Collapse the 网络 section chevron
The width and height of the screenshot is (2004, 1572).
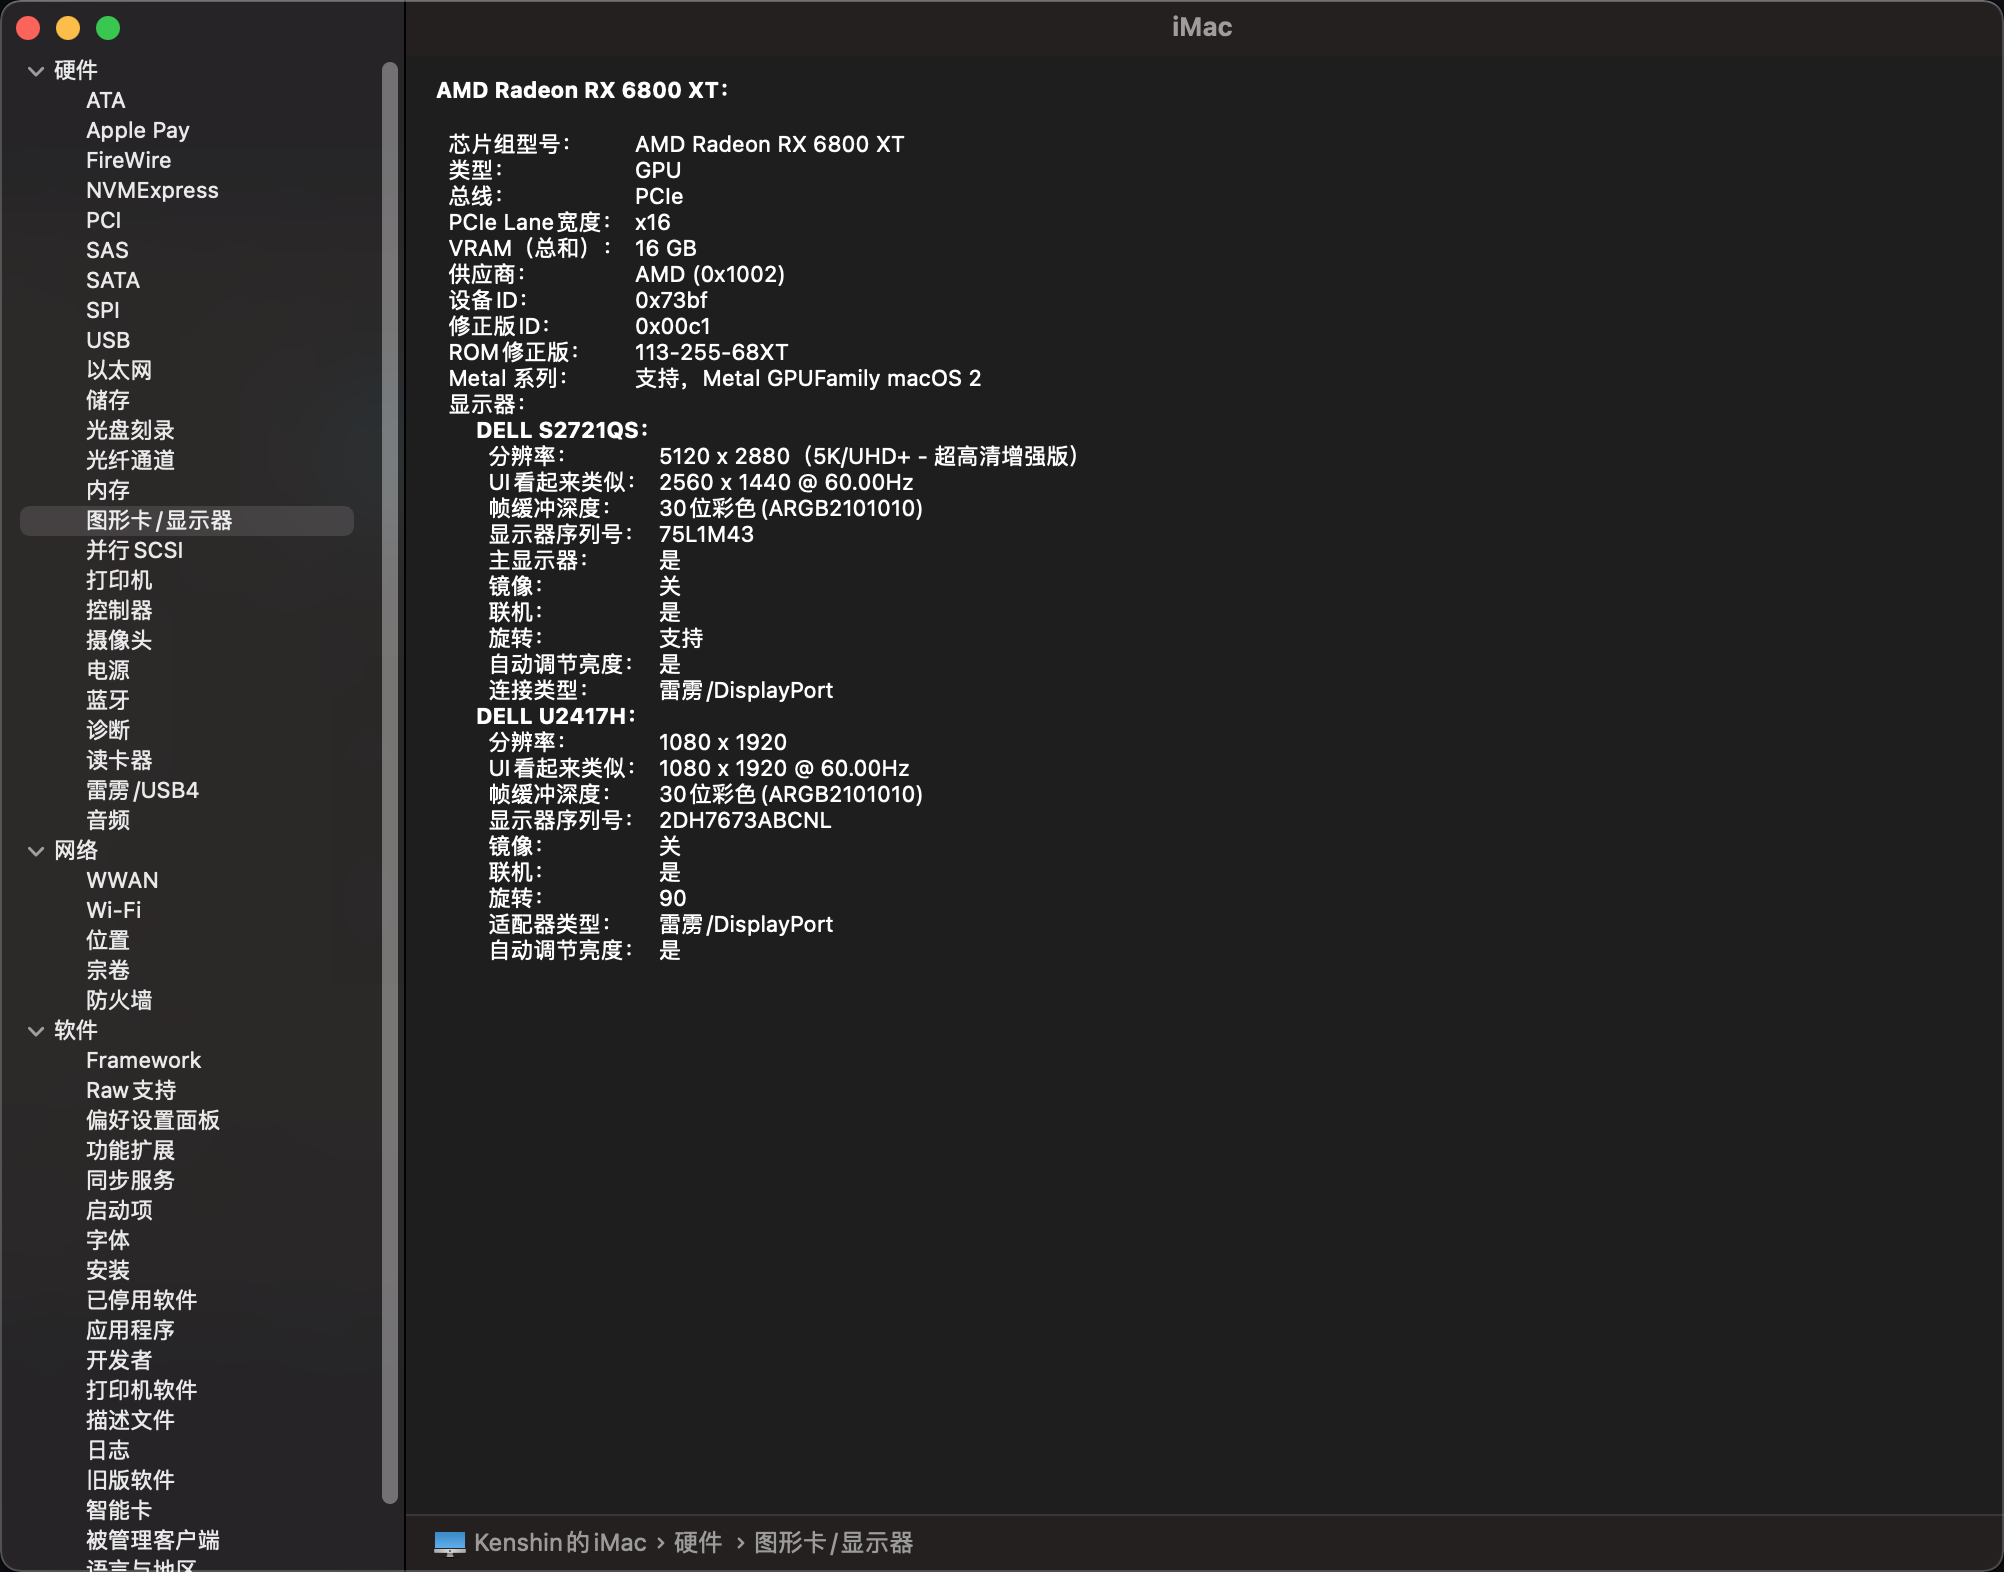pos(36,851)
